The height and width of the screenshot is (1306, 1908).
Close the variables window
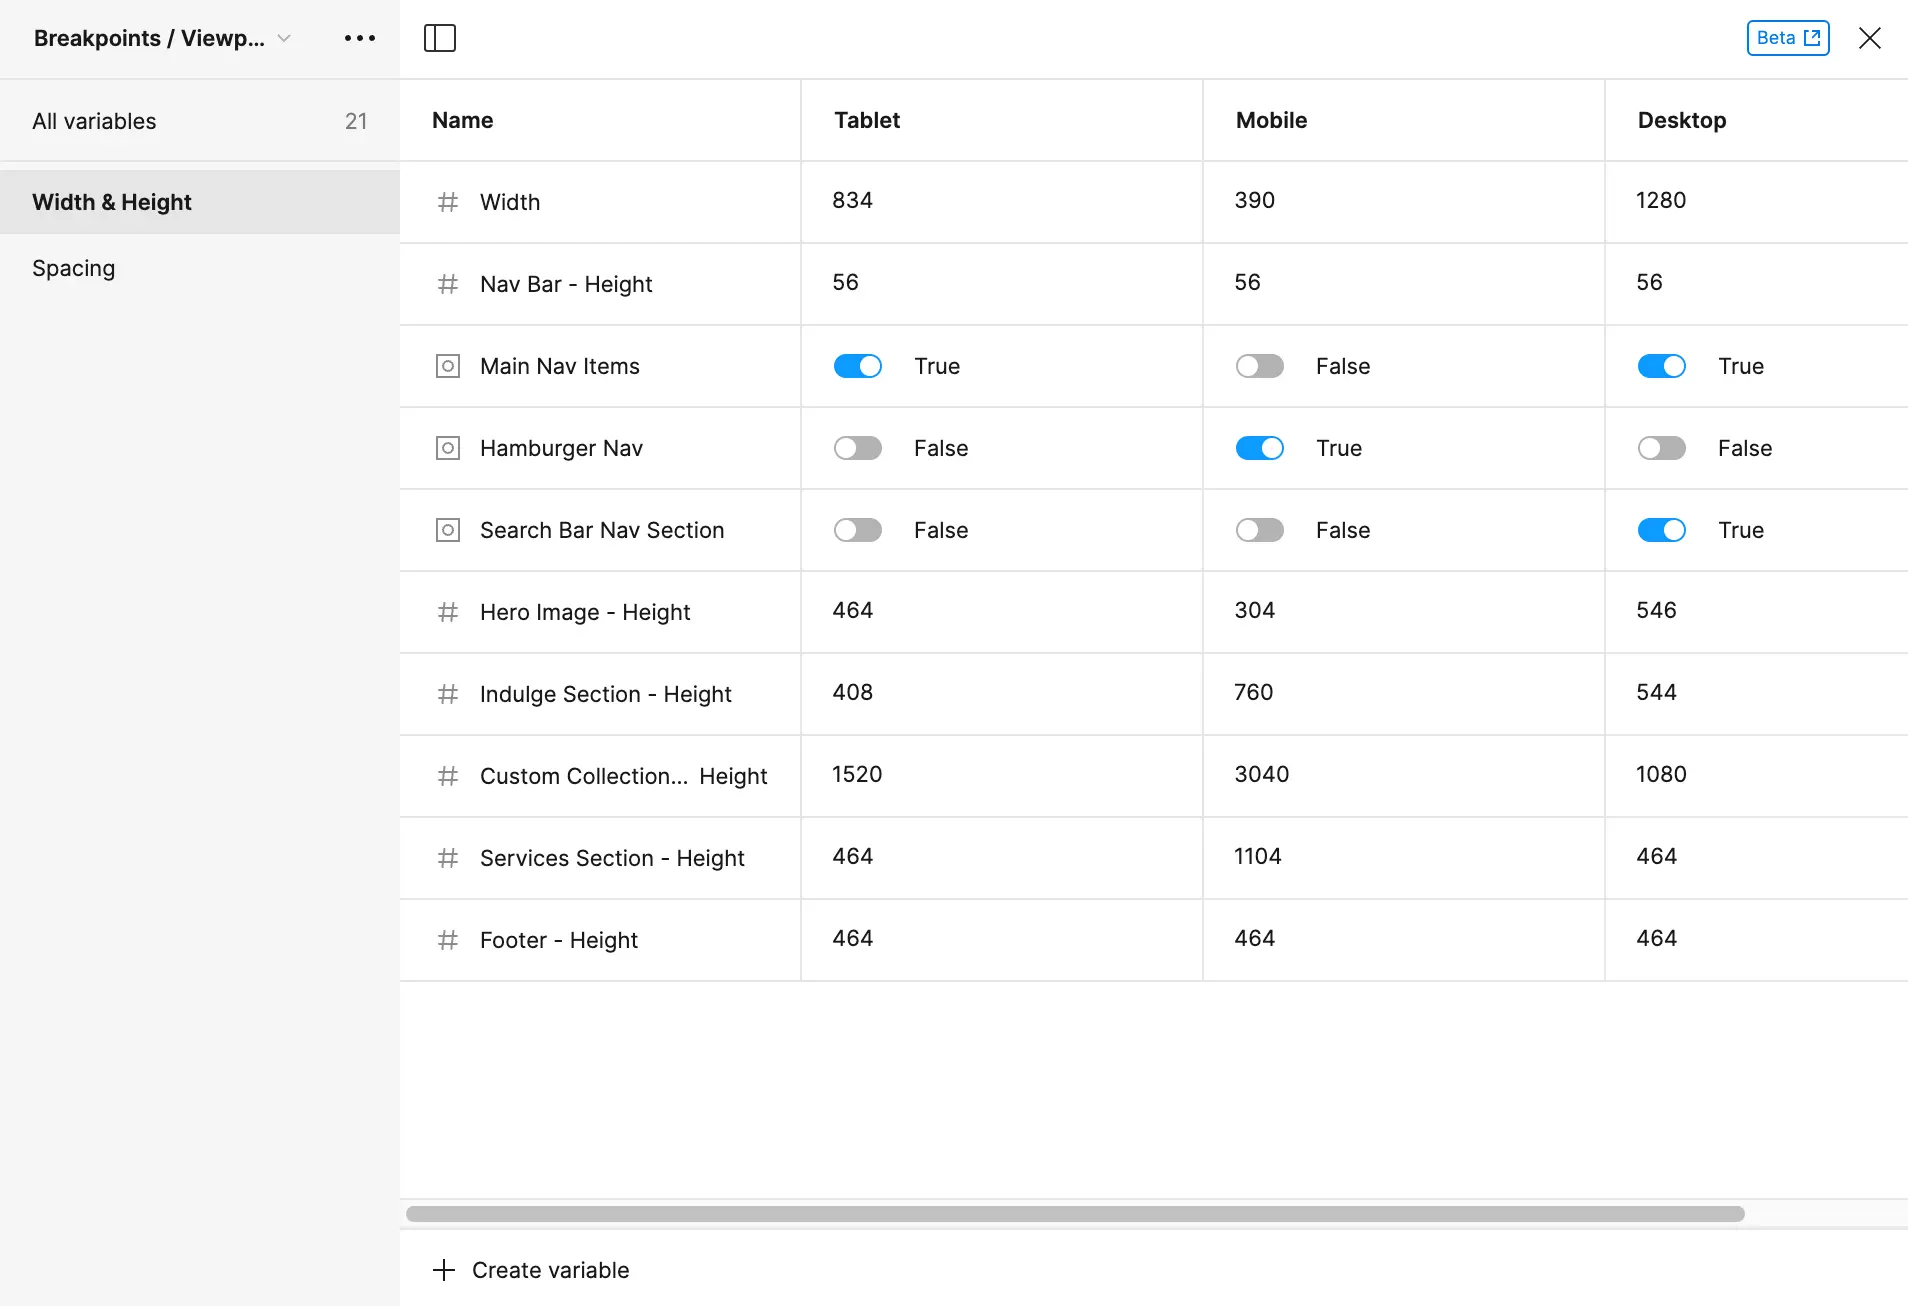pos(1869,38)
